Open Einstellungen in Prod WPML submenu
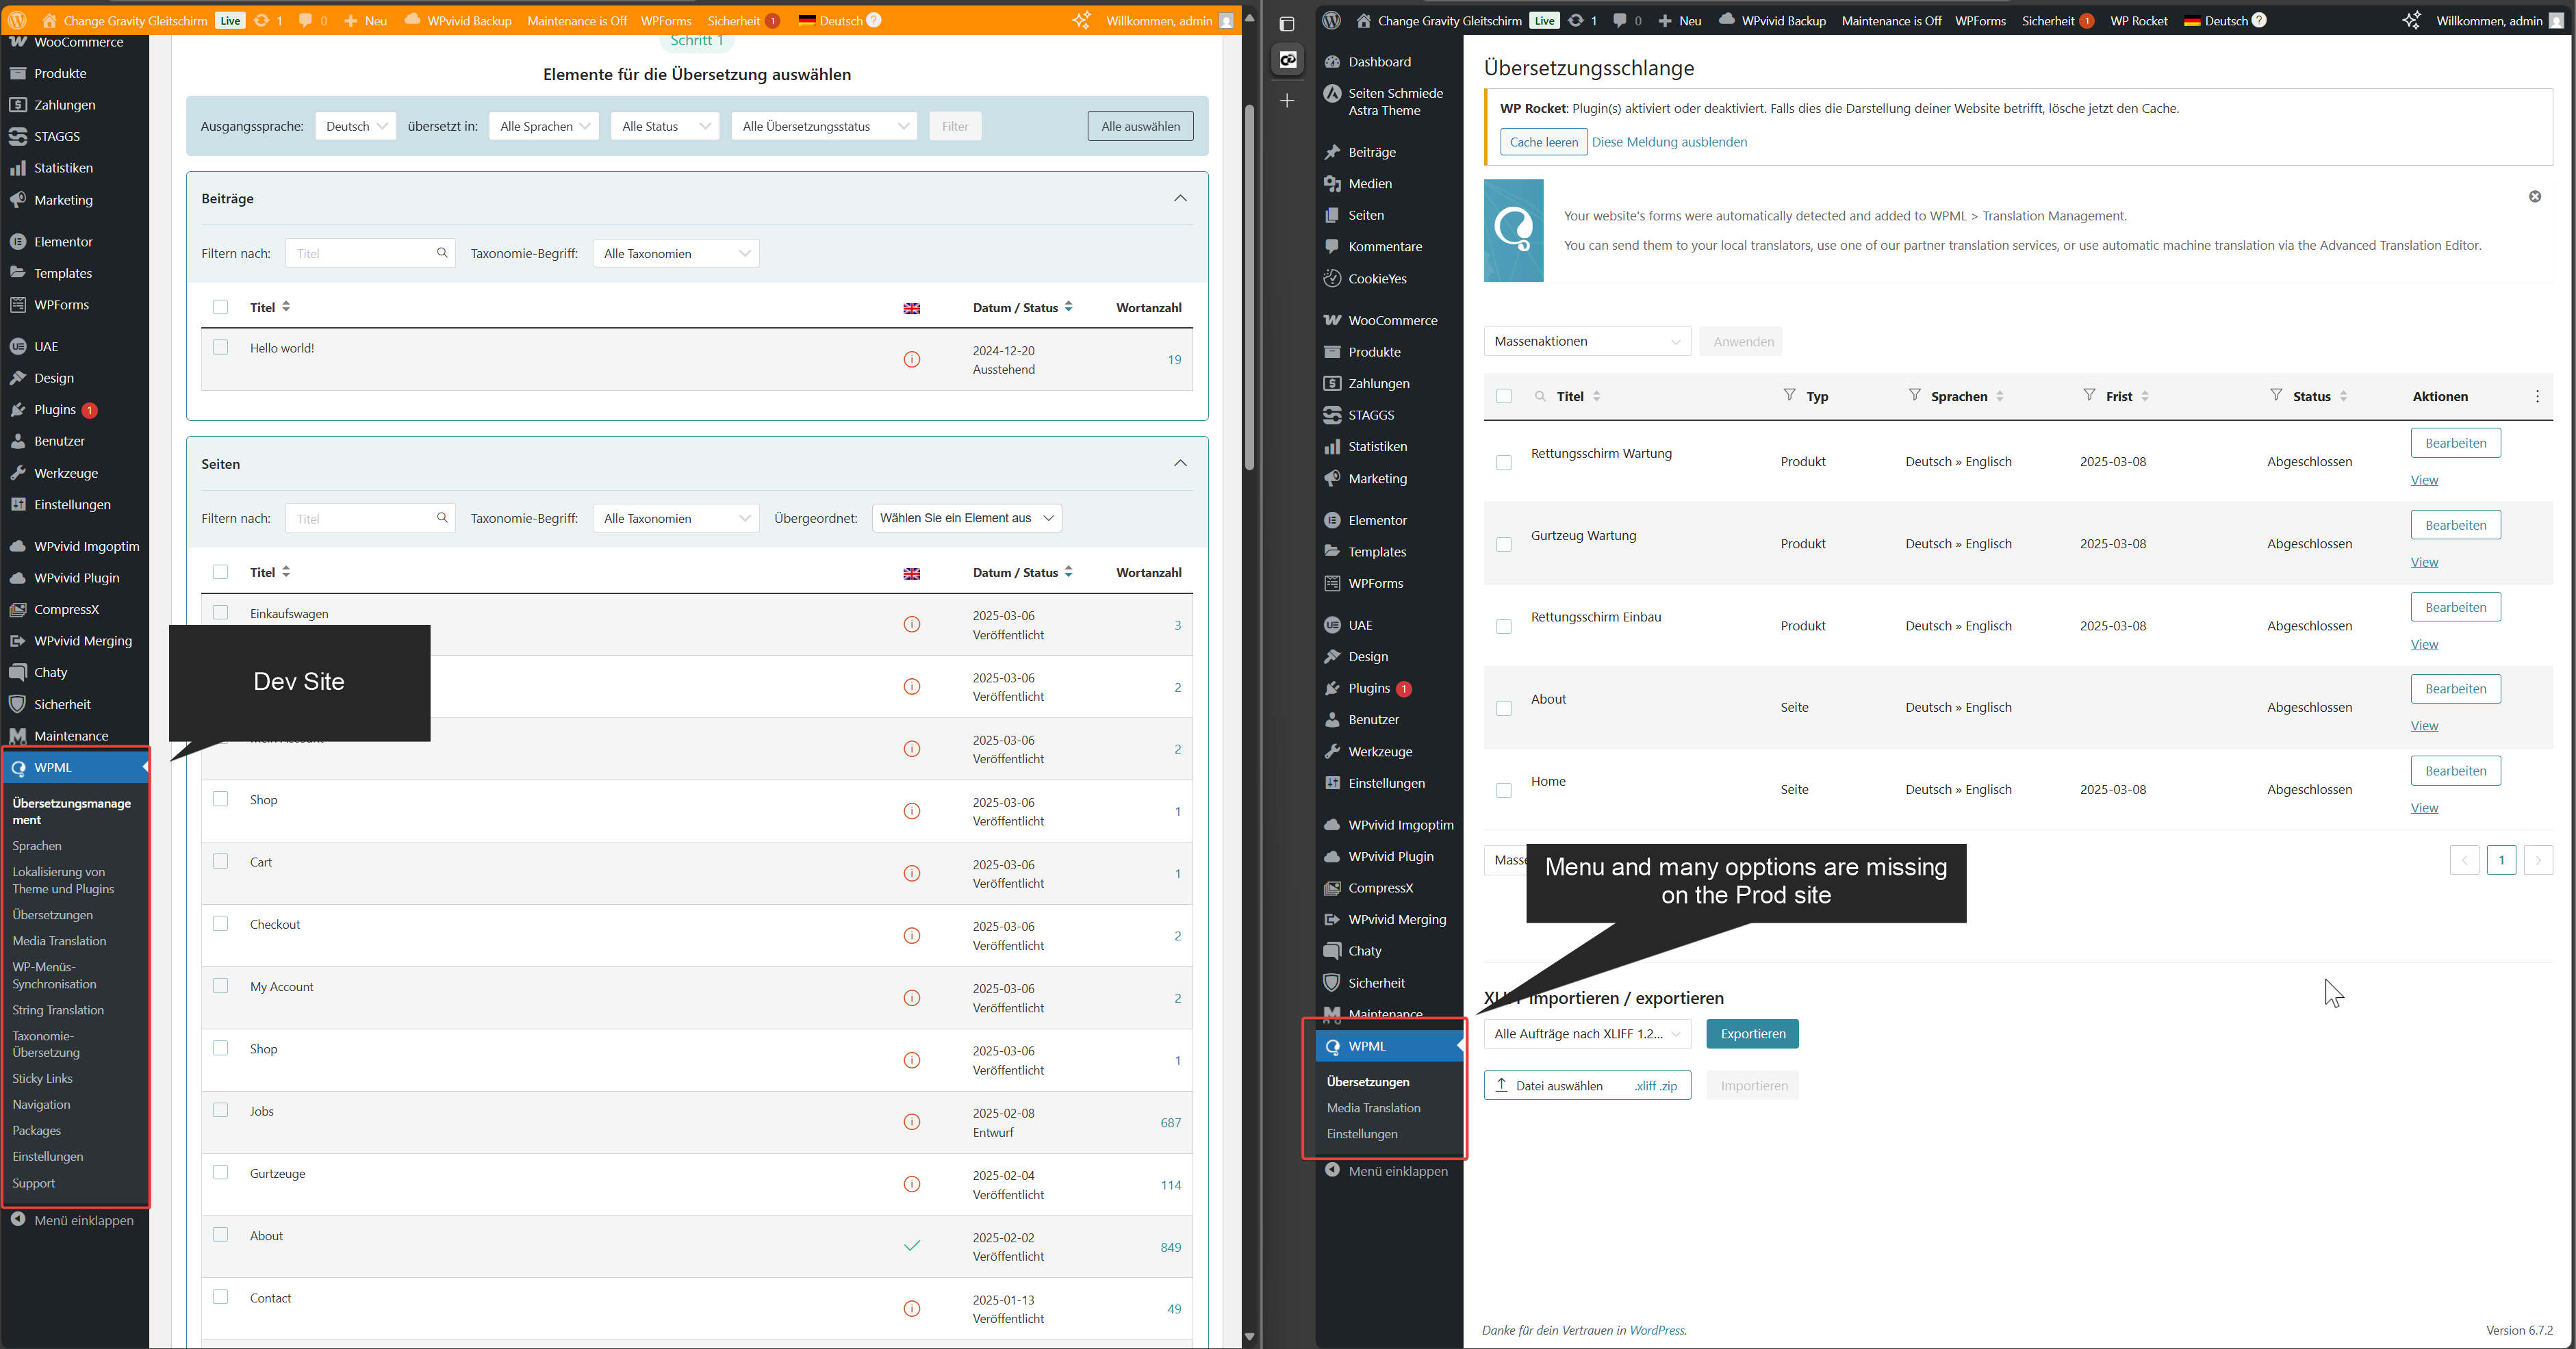Viewport: 2576px width, 1349px height. [1362, 1134]
